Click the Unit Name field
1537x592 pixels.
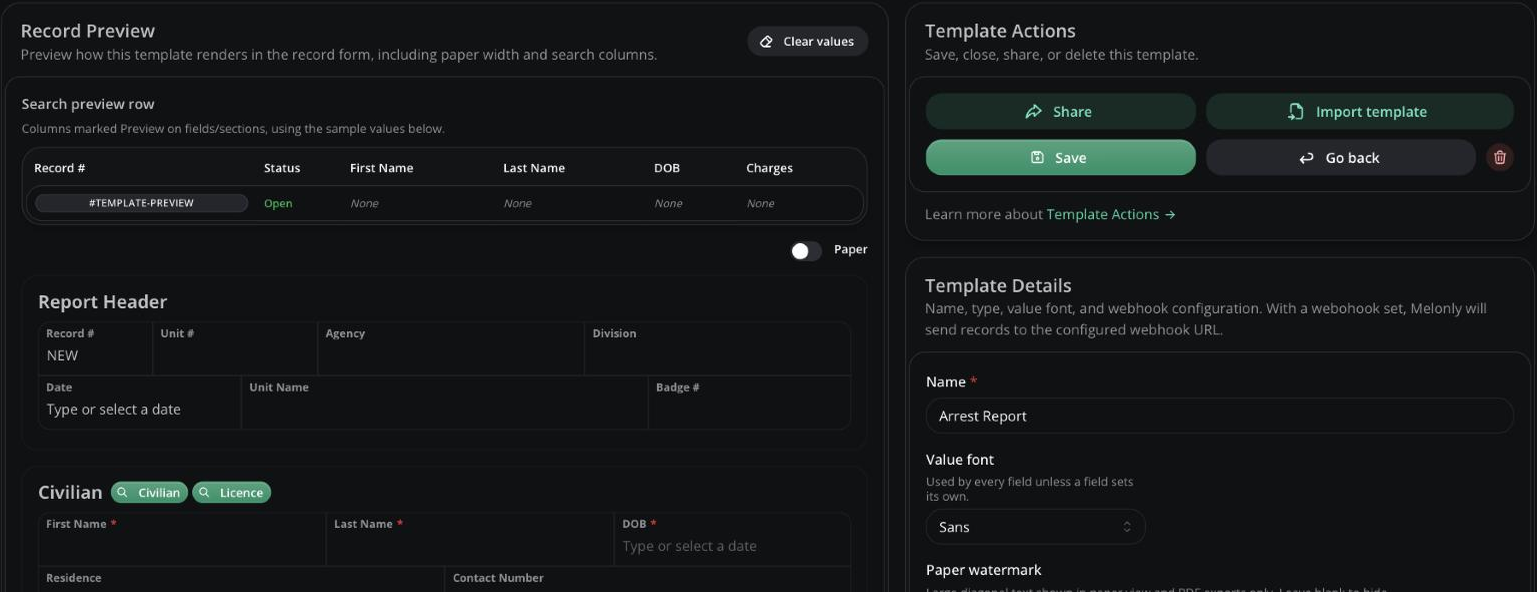pos(444,402)
